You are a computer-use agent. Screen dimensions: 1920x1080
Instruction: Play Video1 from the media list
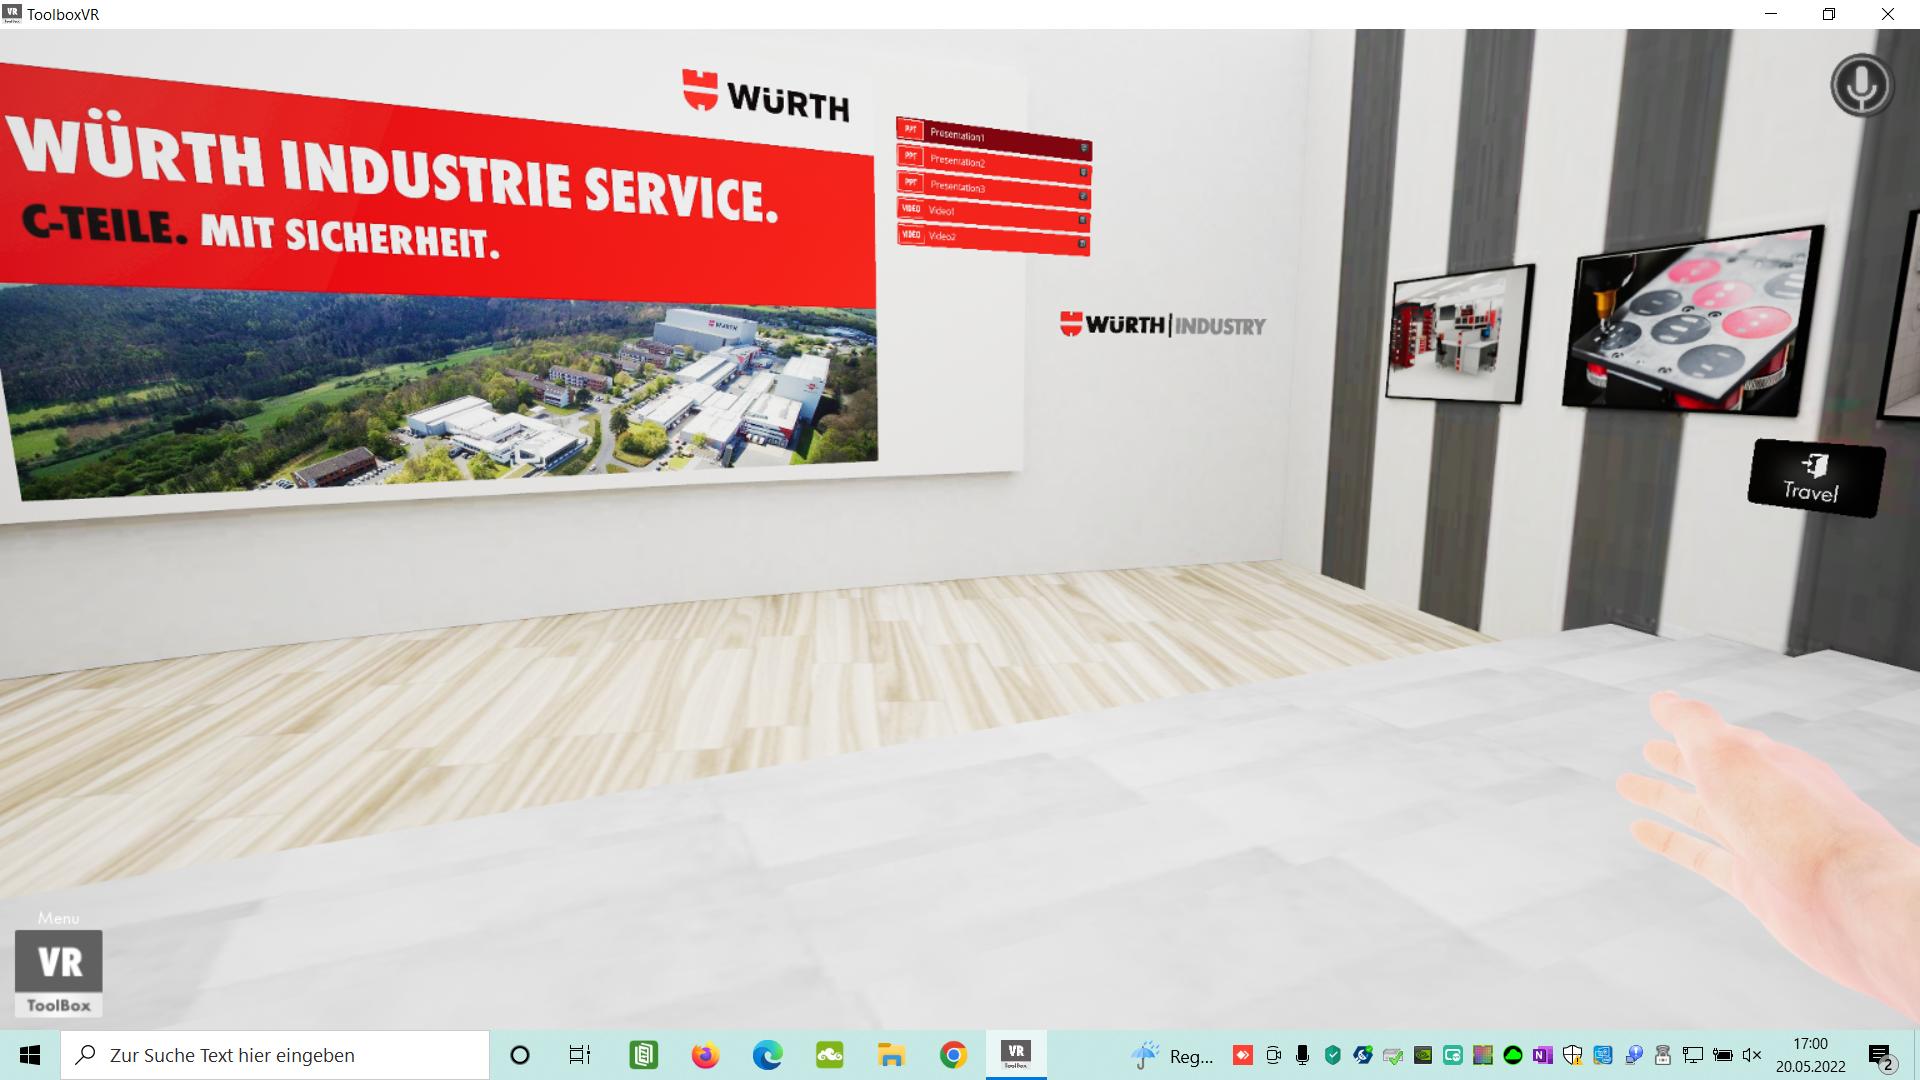tap(993, 212)
